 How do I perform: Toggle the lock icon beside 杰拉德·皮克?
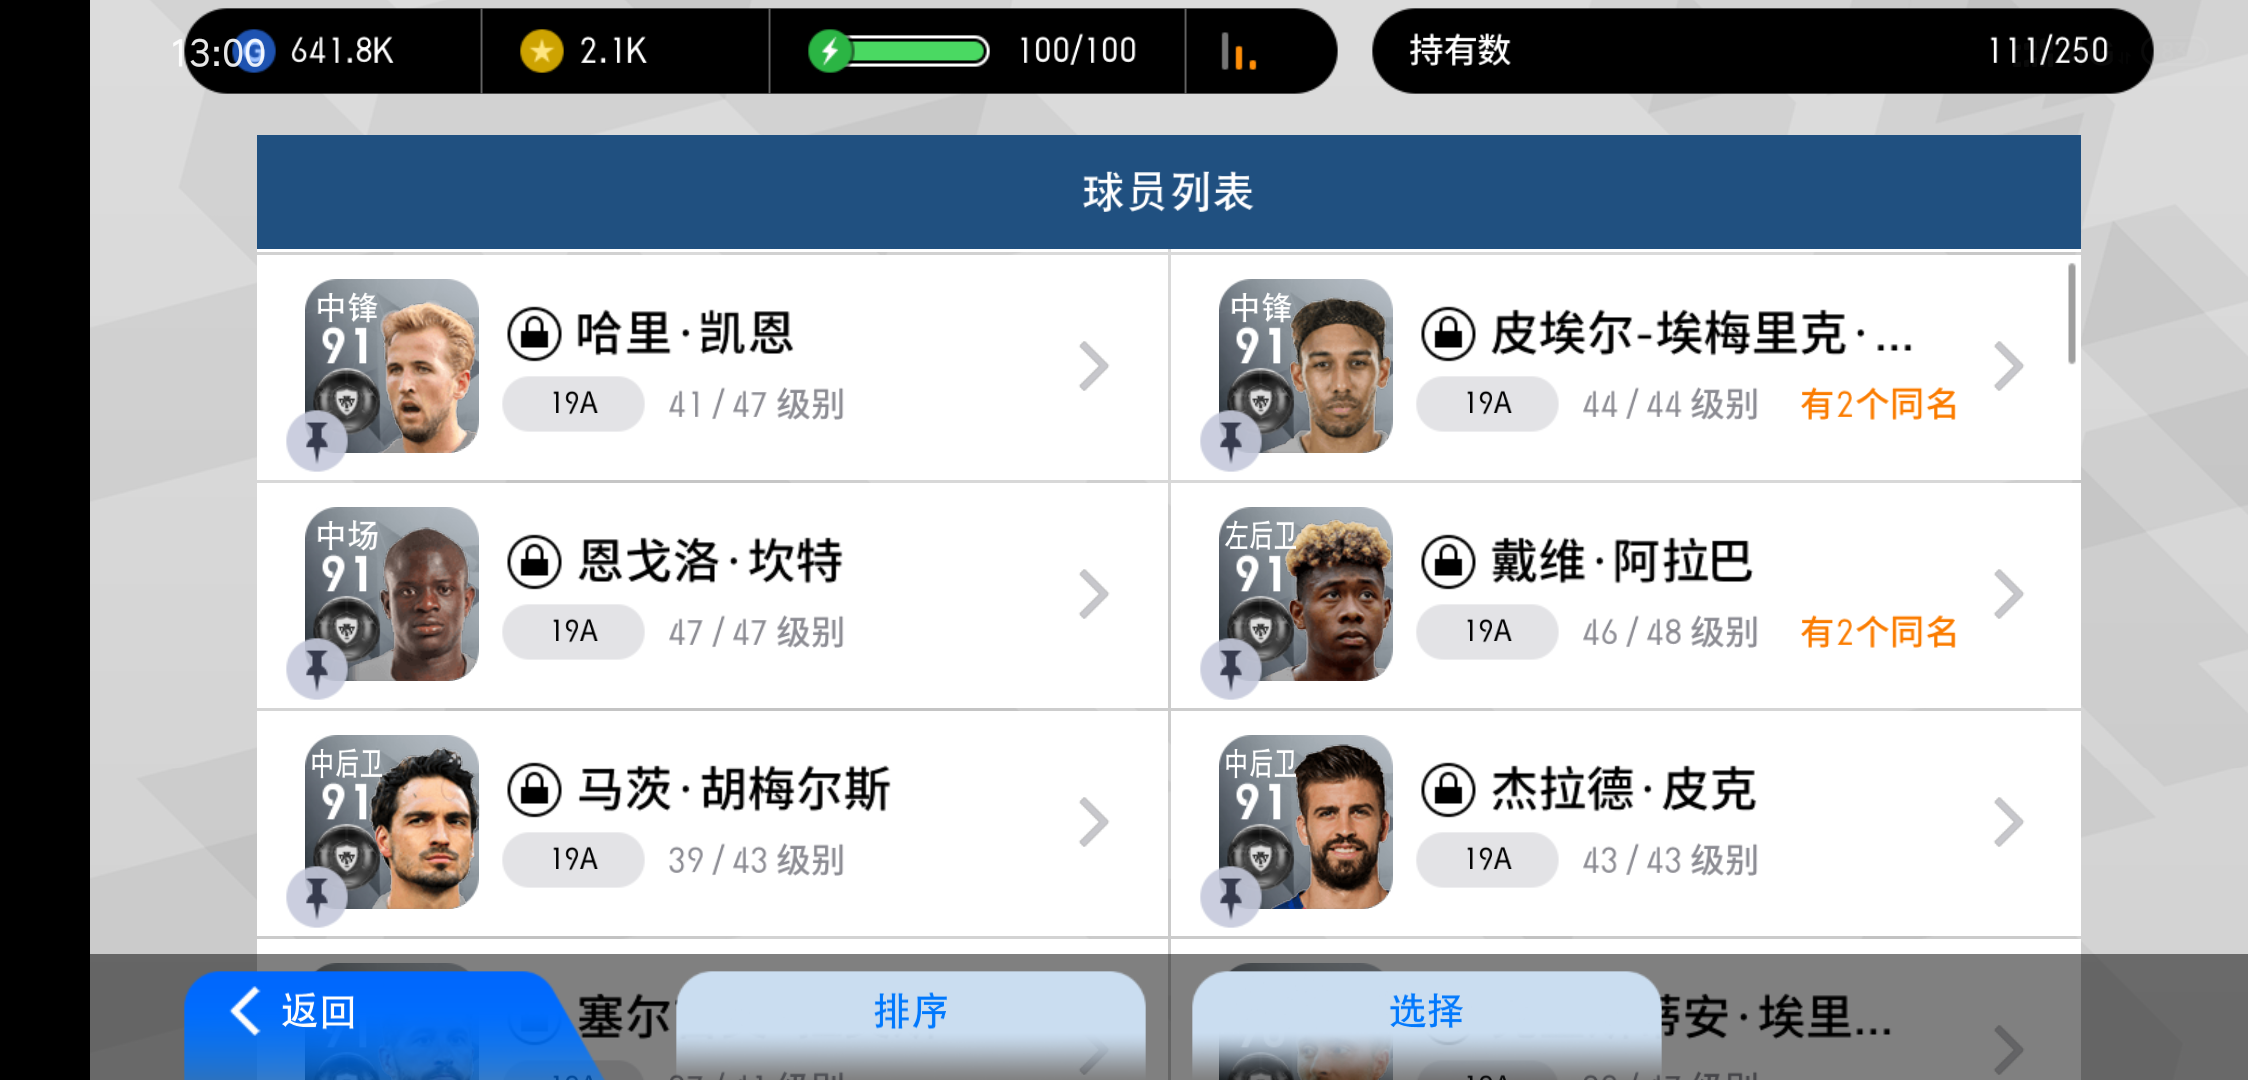(1448, 789)
